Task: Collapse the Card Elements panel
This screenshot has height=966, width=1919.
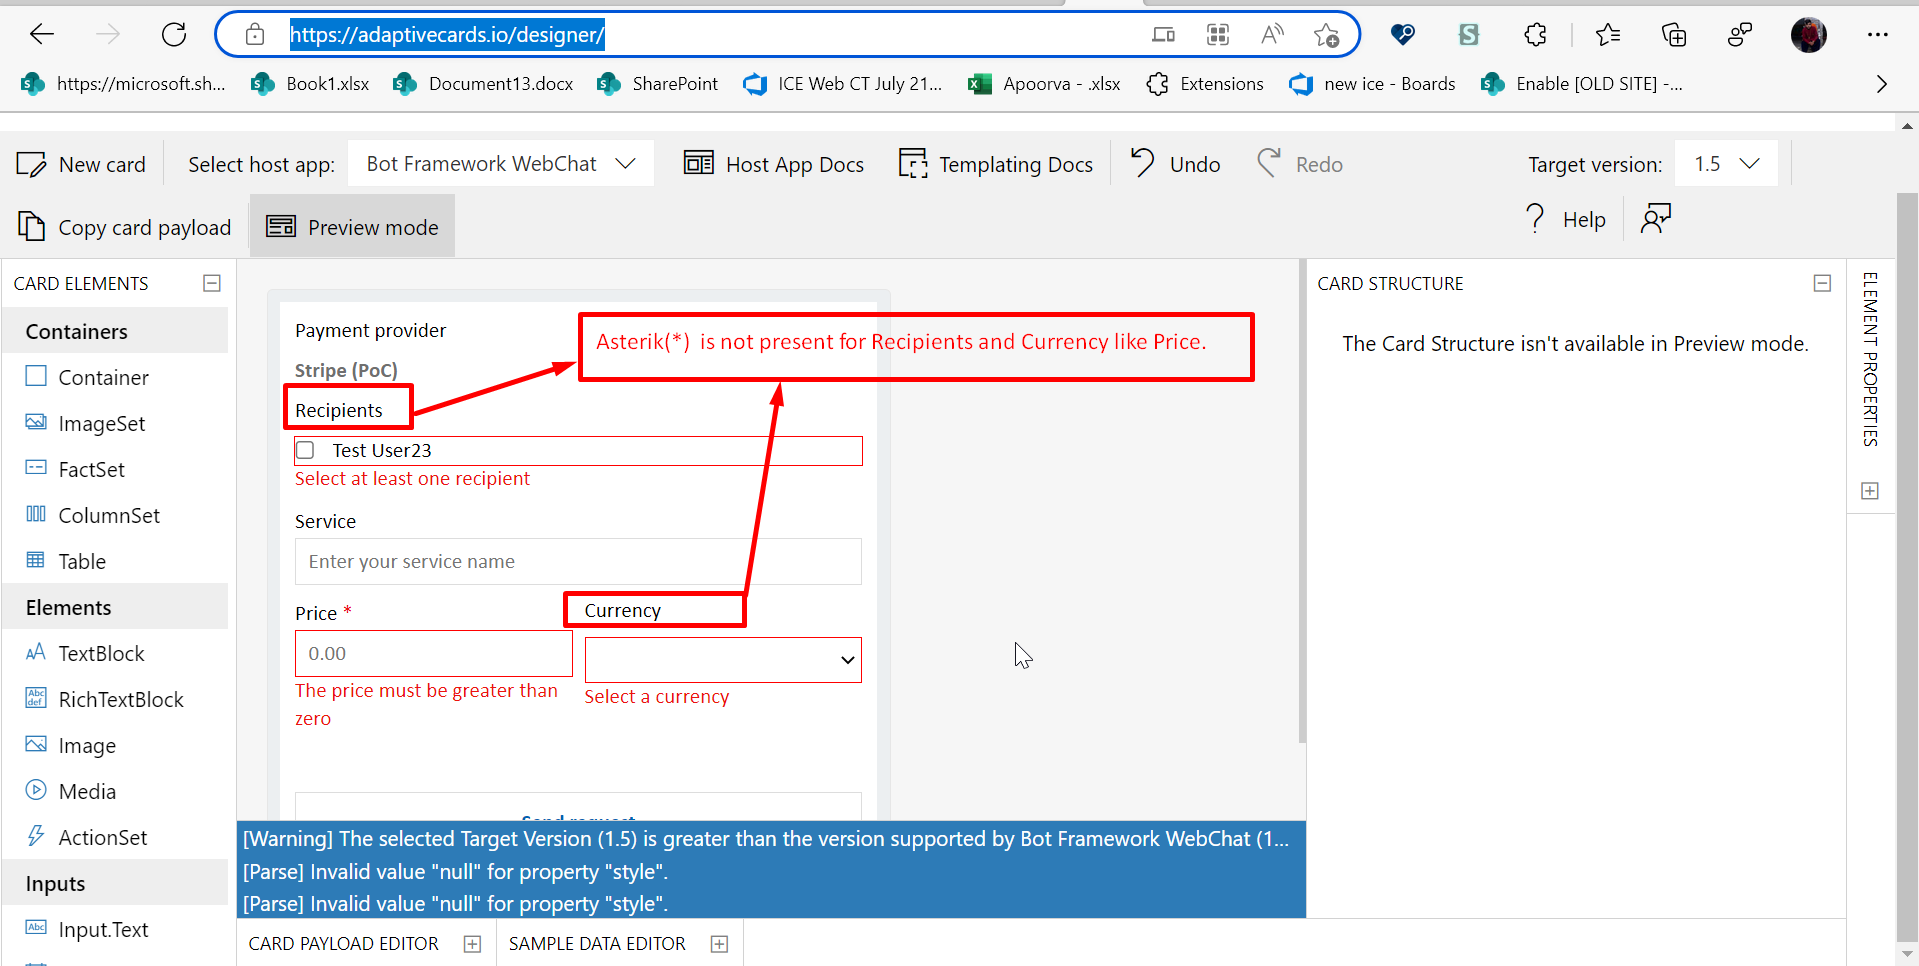Action: (212, 284)
